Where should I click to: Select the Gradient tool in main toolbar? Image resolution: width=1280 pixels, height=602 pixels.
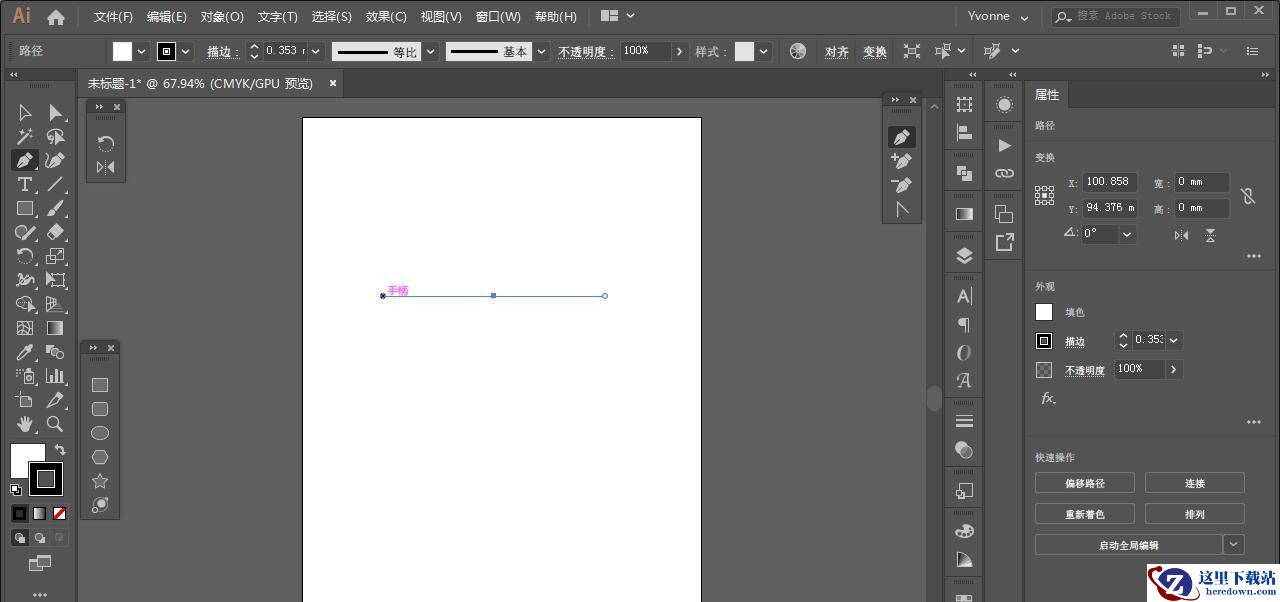coord(56,328)
